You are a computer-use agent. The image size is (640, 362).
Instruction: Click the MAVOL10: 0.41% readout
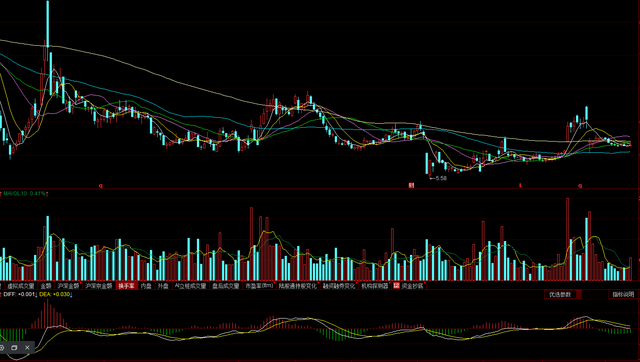click(24, 193)
